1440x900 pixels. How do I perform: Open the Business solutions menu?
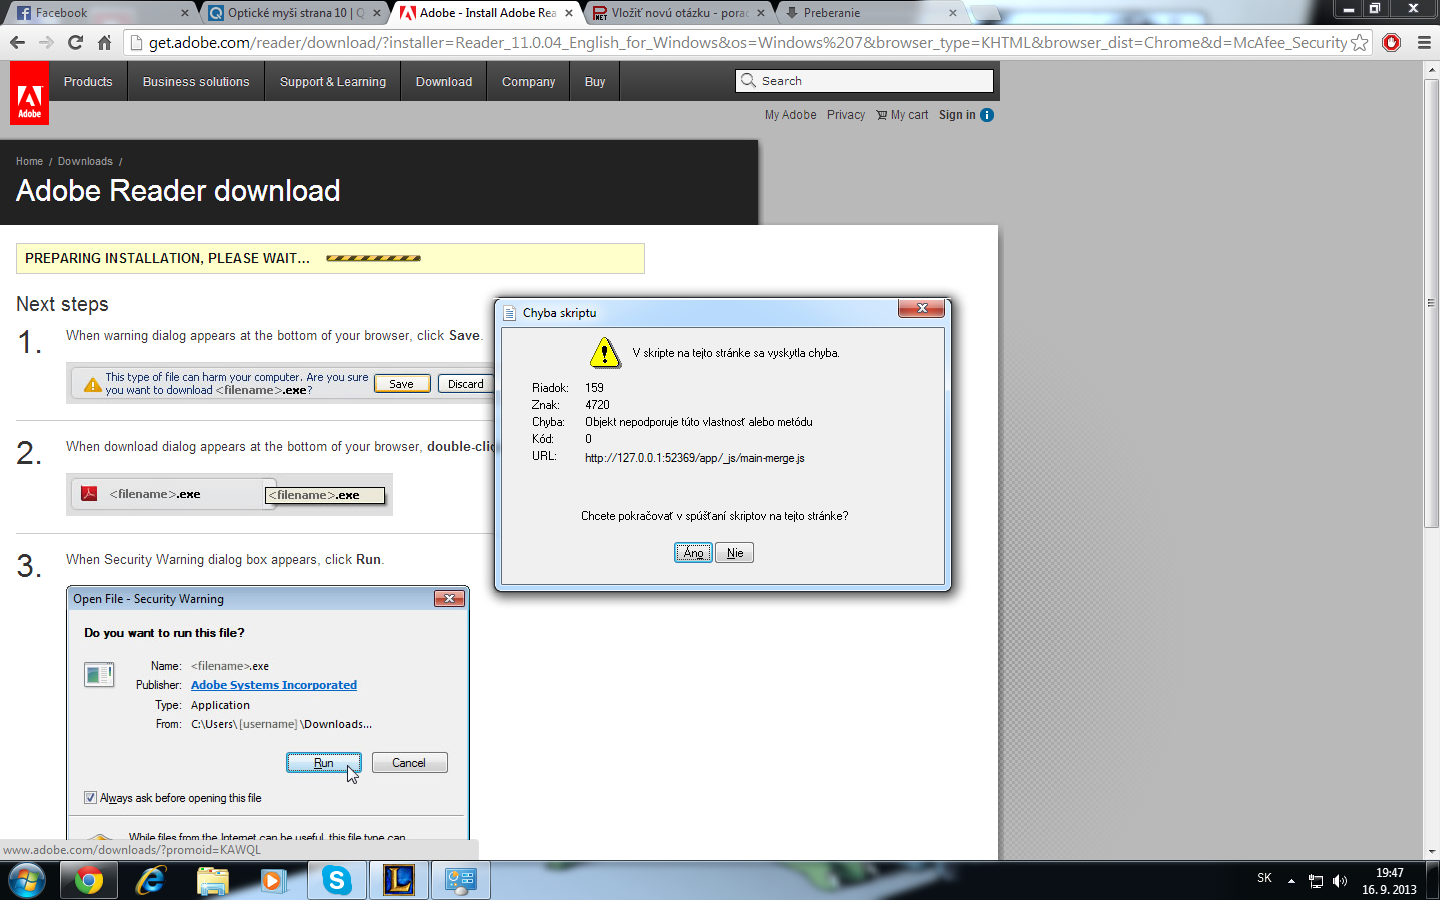196,82
